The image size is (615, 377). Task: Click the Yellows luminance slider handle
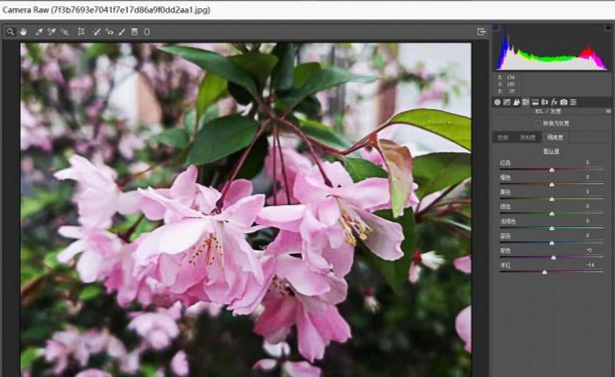(552, 199)
